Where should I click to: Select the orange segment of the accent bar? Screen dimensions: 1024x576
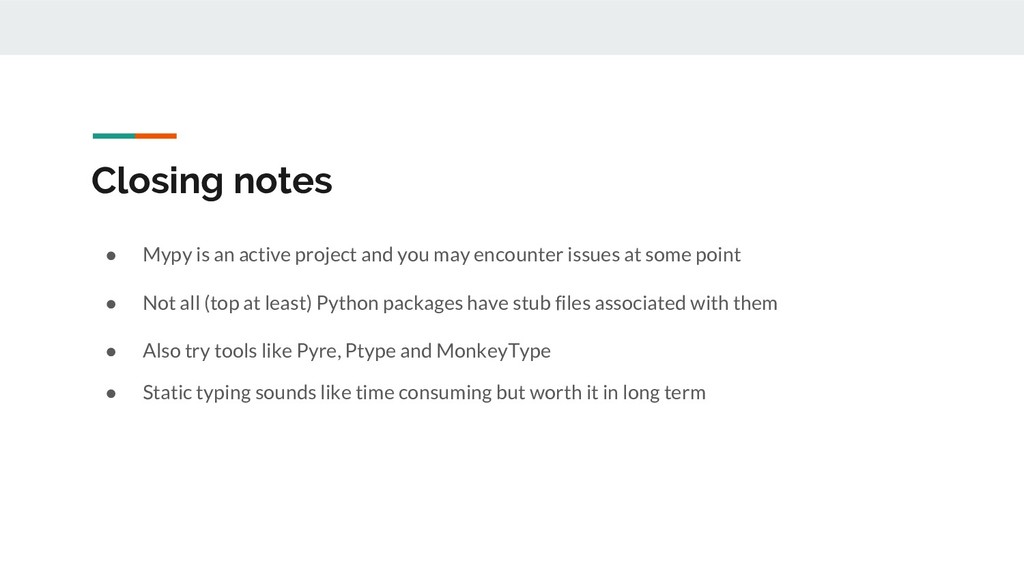[156, 135]
